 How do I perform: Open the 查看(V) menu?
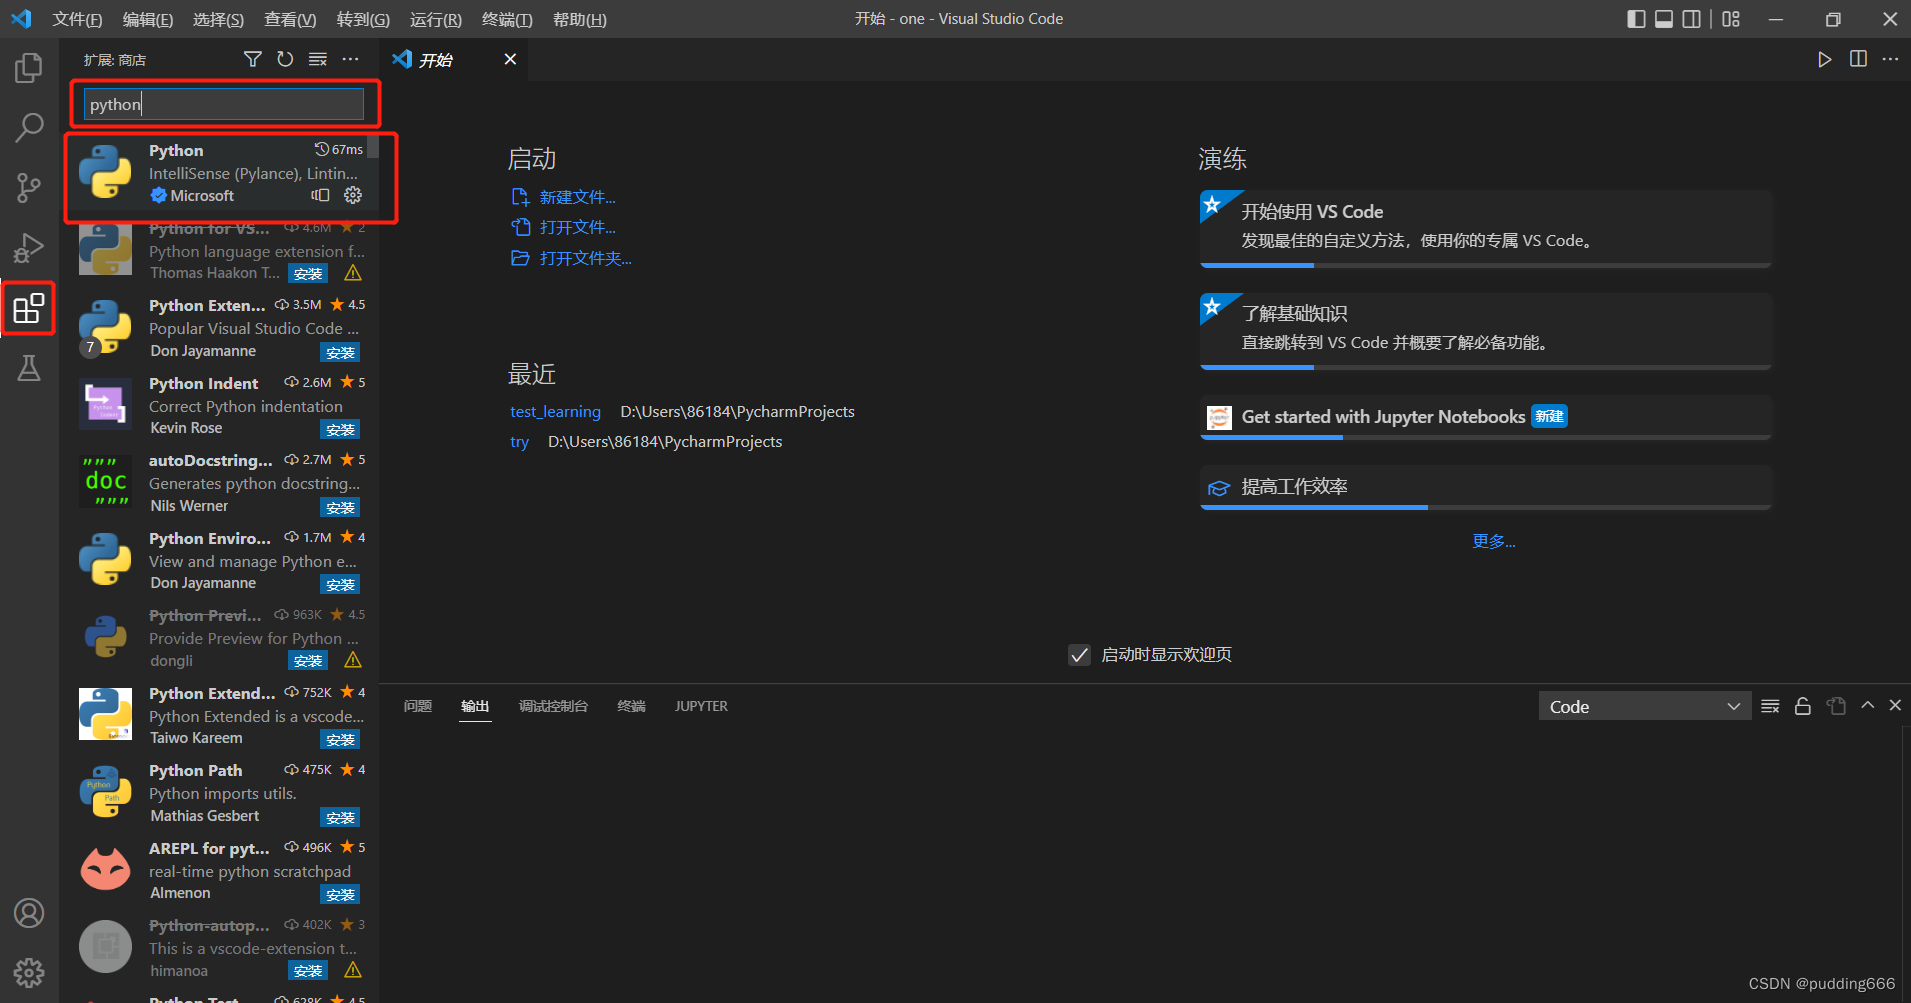coord(290,19)
